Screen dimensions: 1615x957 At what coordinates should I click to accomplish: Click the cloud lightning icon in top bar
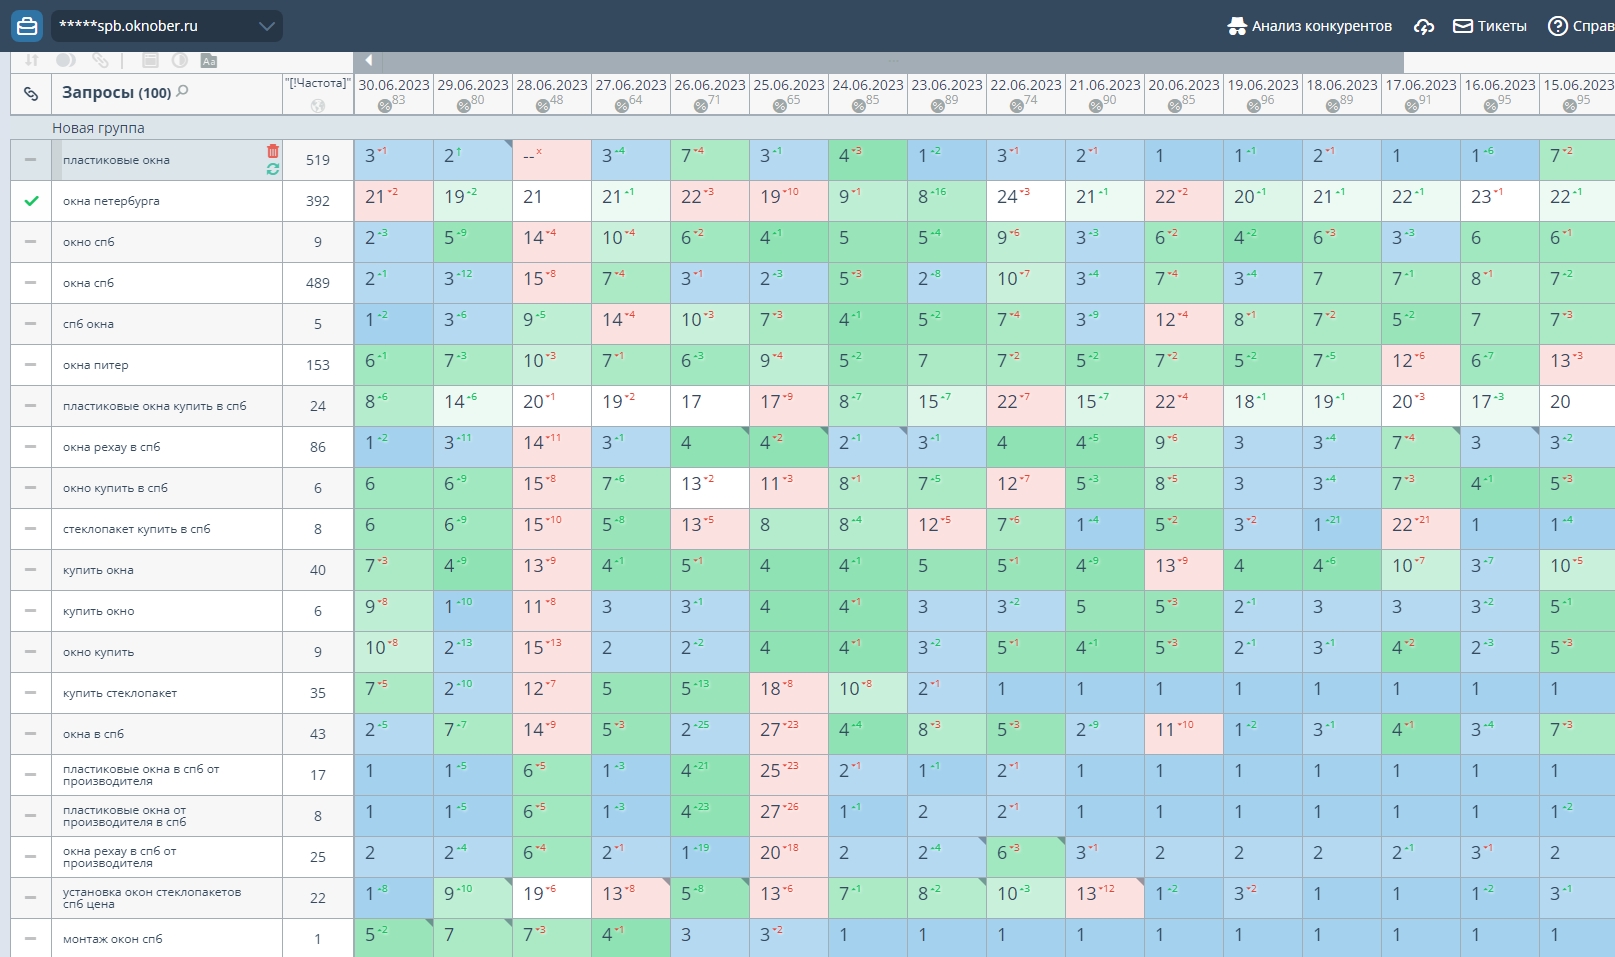pos(1424,26)
